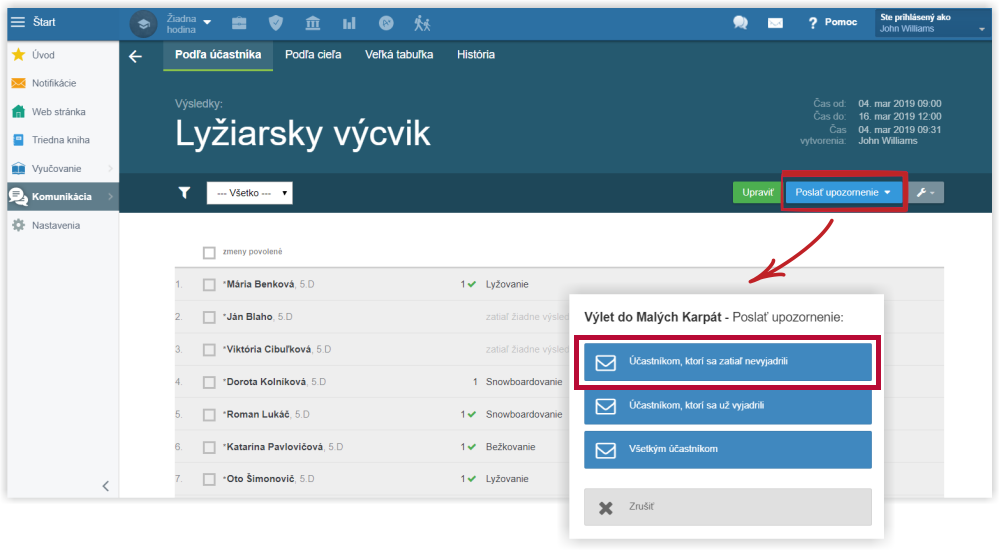Click Zrušiť to cancel the dialog

728,507
